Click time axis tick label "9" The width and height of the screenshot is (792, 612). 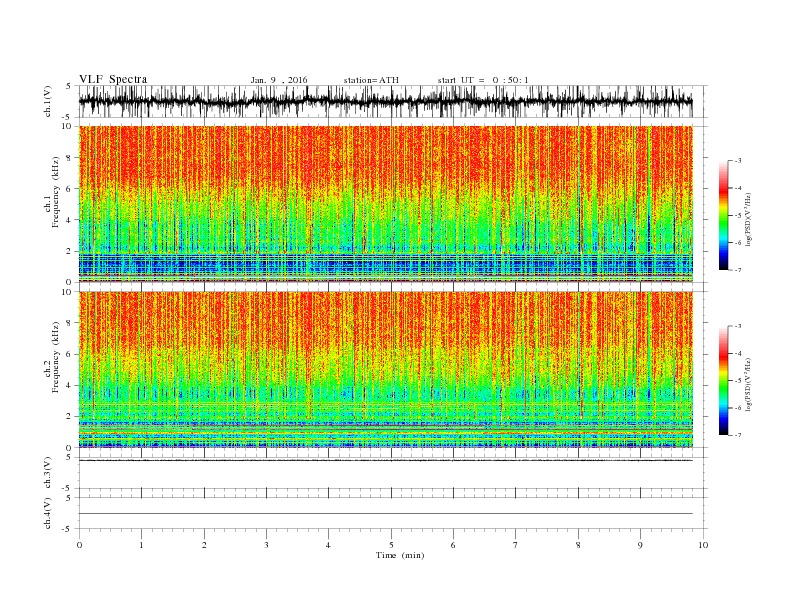640,545
